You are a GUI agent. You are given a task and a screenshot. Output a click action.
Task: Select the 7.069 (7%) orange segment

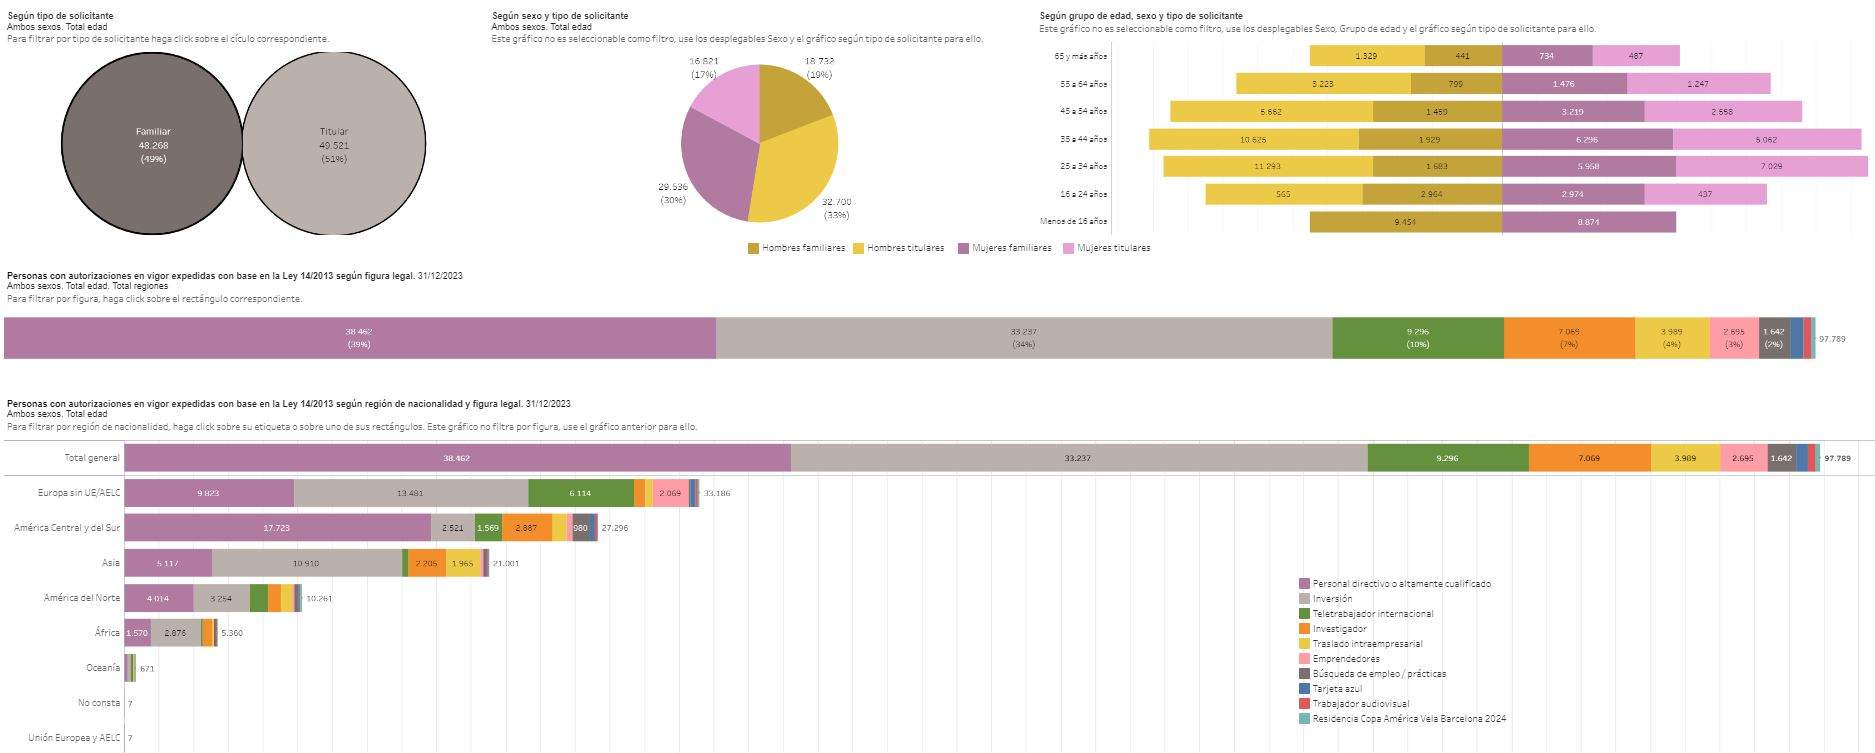pyautogui.click(x=1569, y=338)
